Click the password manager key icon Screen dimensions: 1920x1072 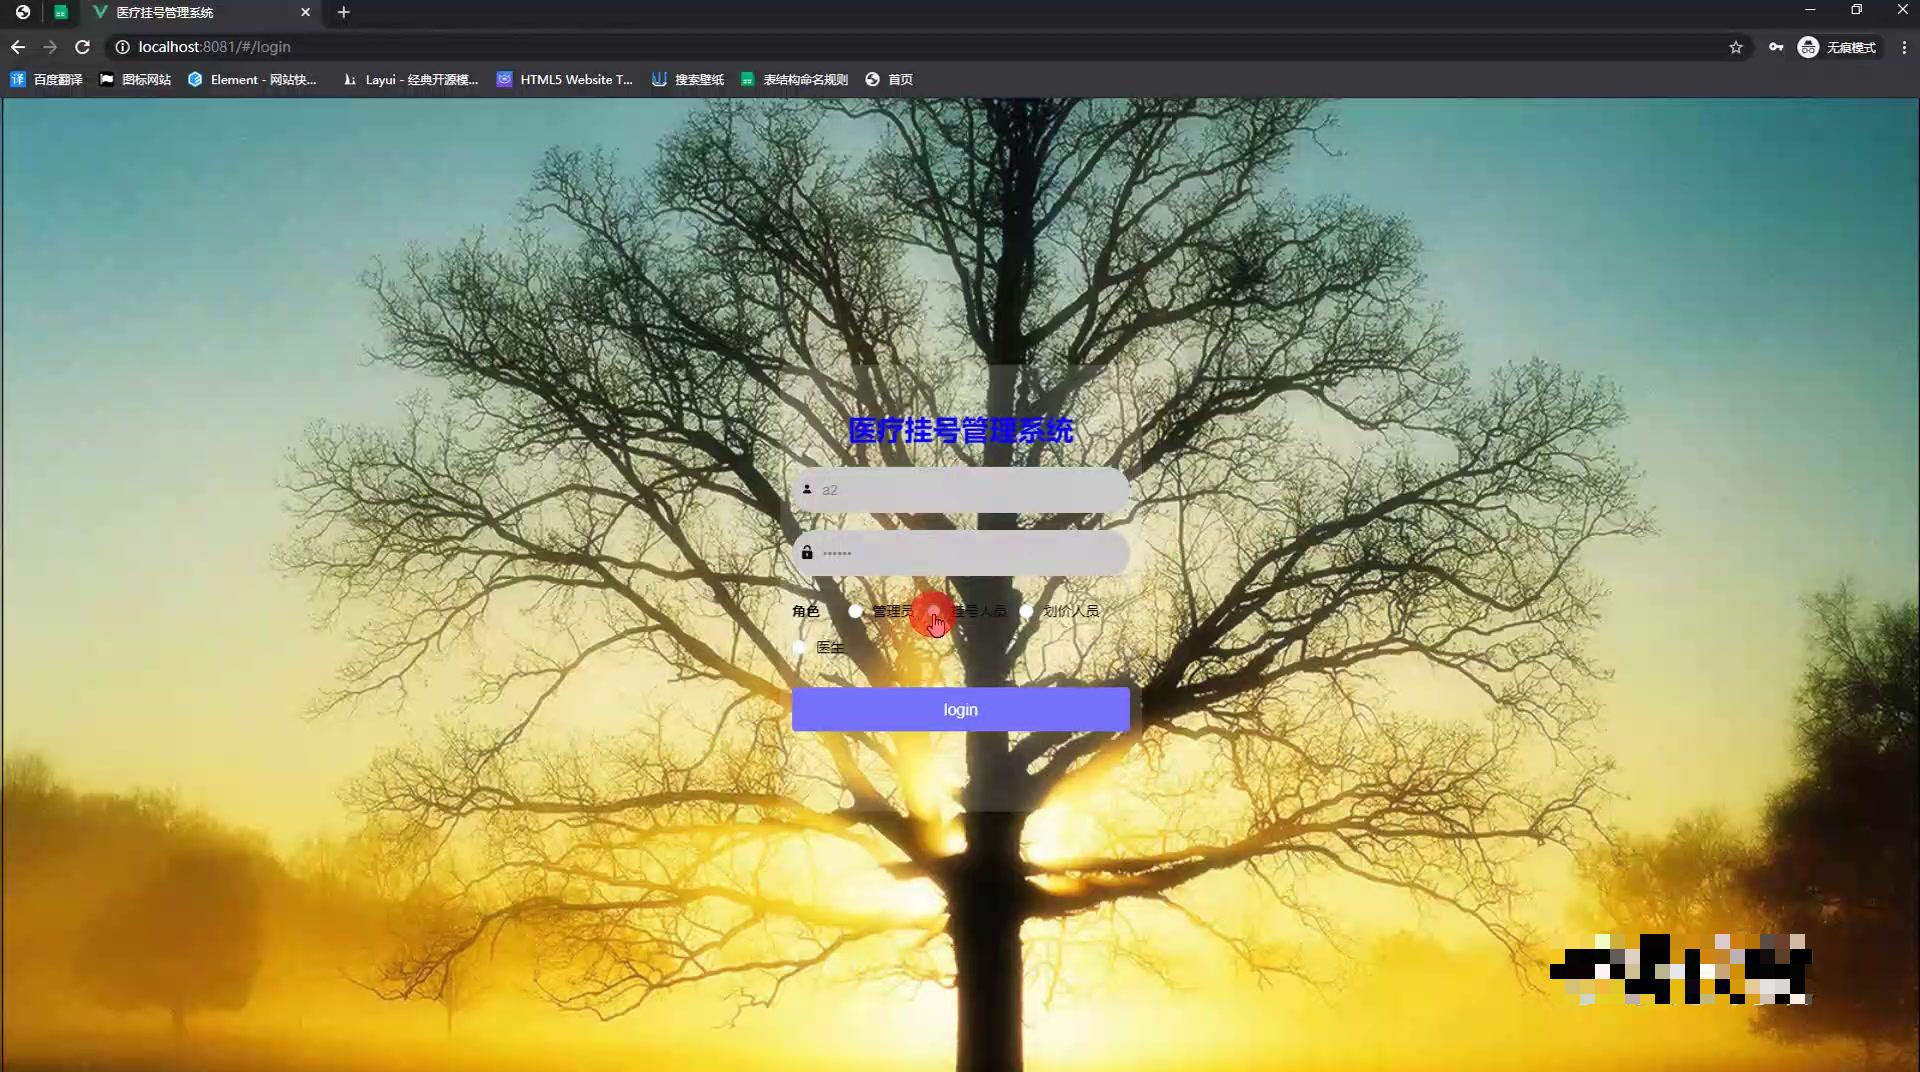pyautogui.click(x=1777, y=47)
